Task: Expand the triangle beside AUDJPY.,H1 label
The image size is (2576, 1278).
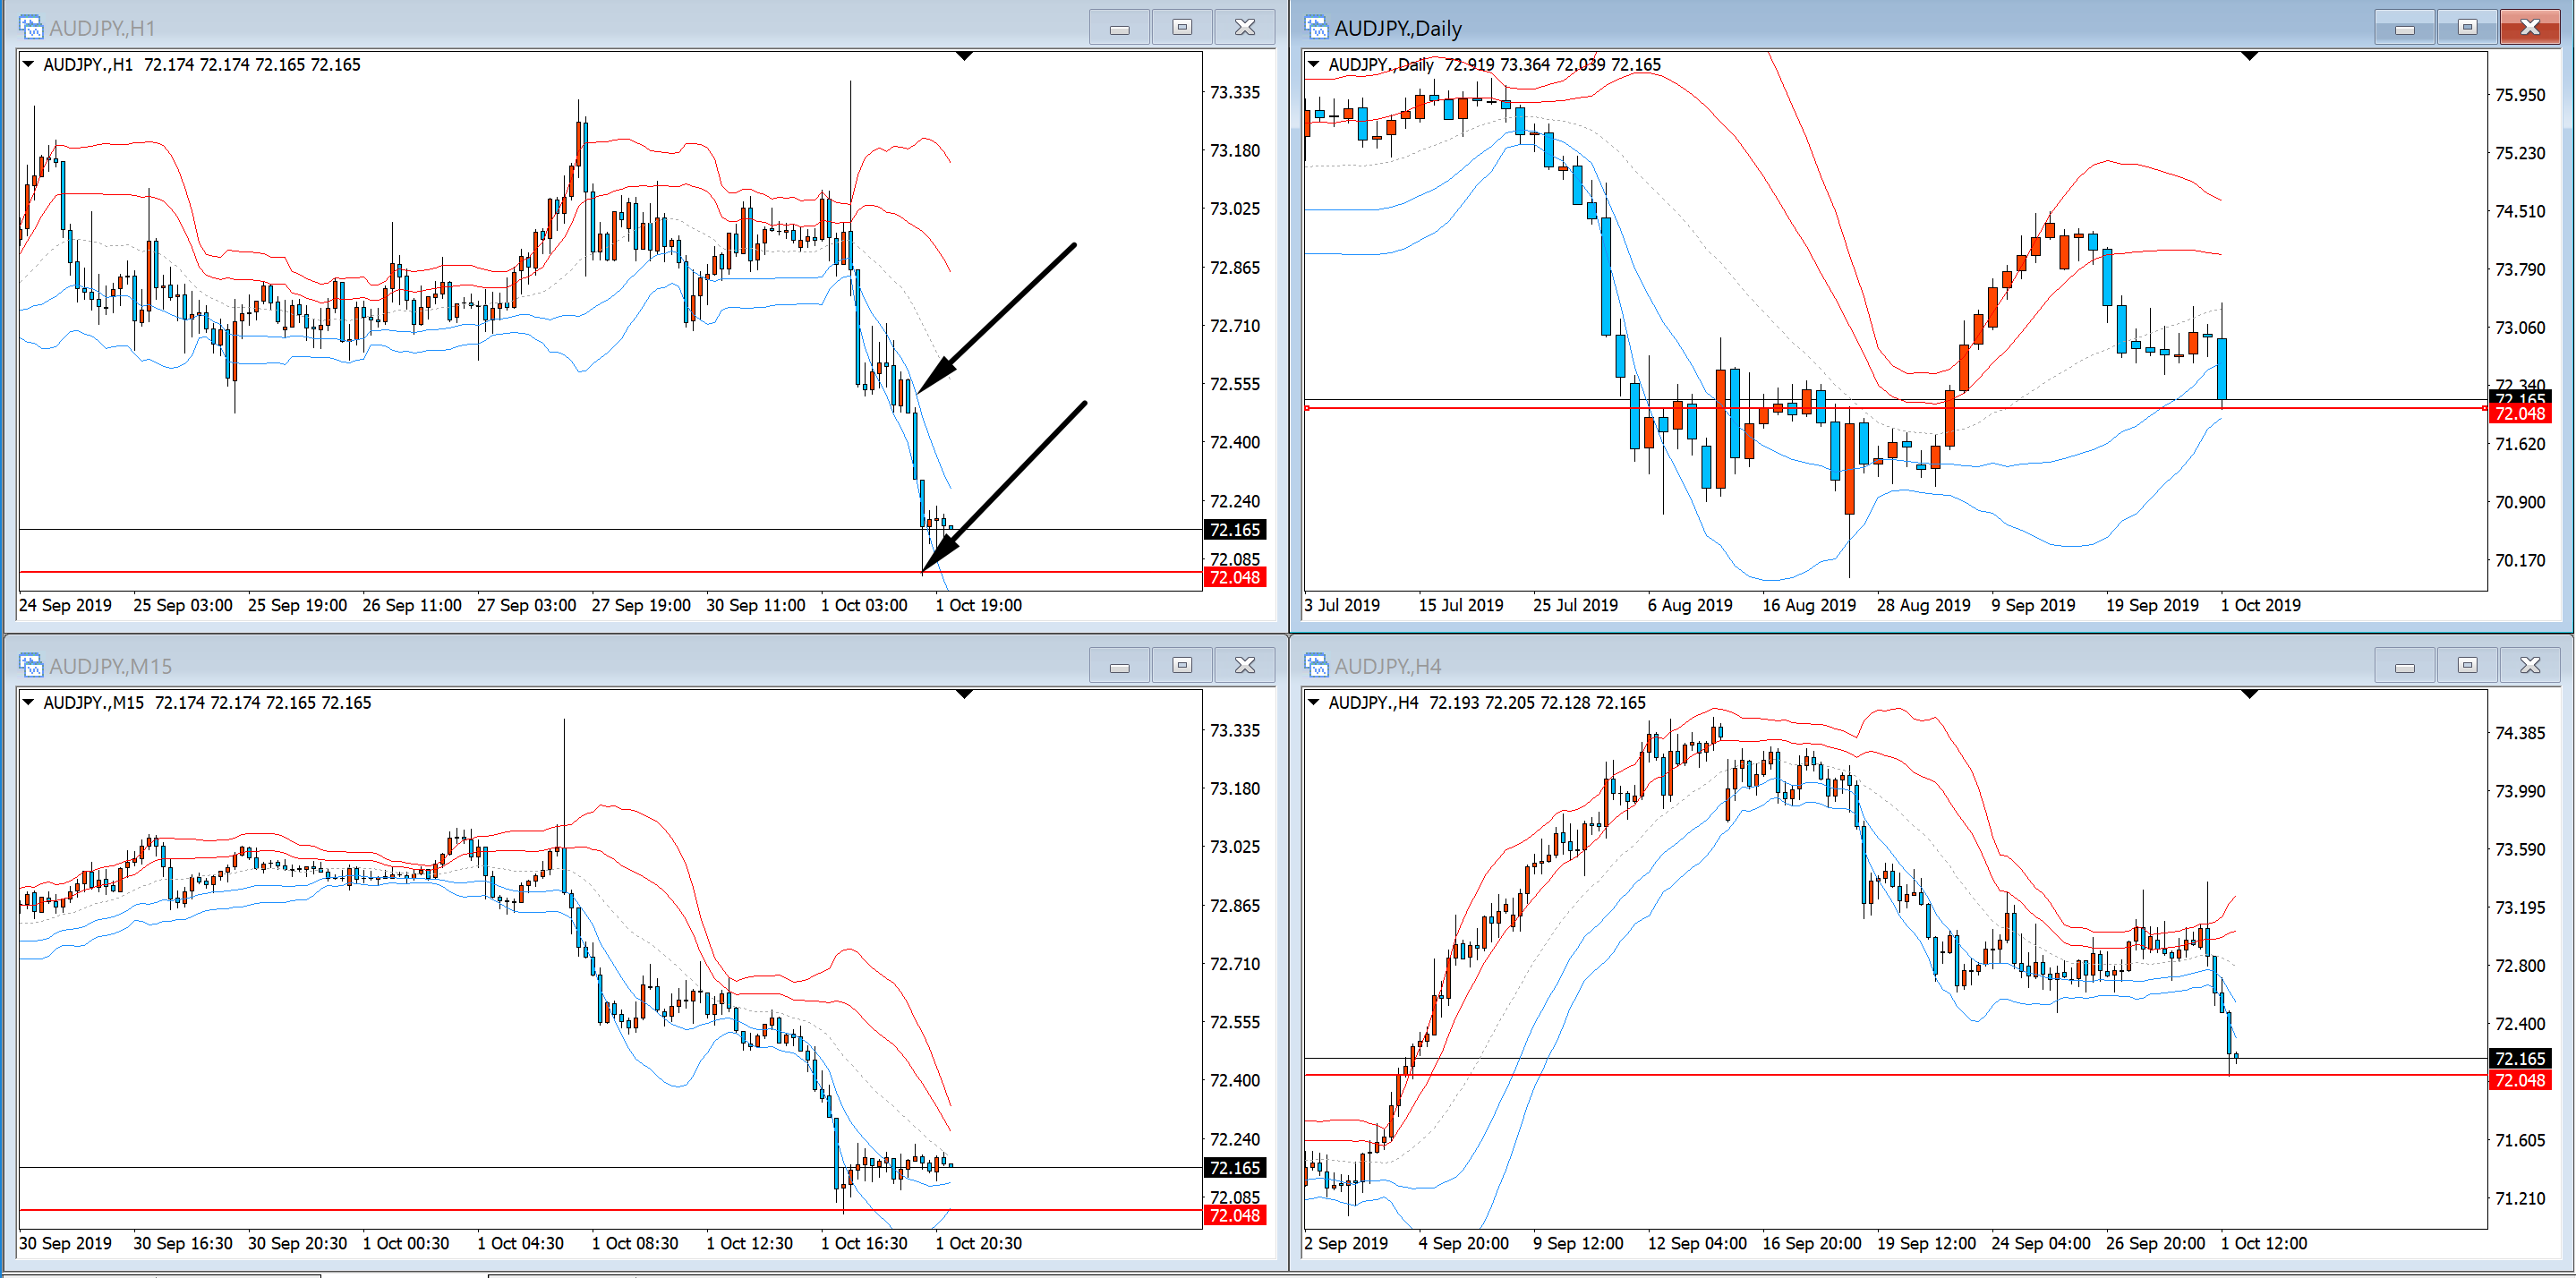Action: pos(29,64)
